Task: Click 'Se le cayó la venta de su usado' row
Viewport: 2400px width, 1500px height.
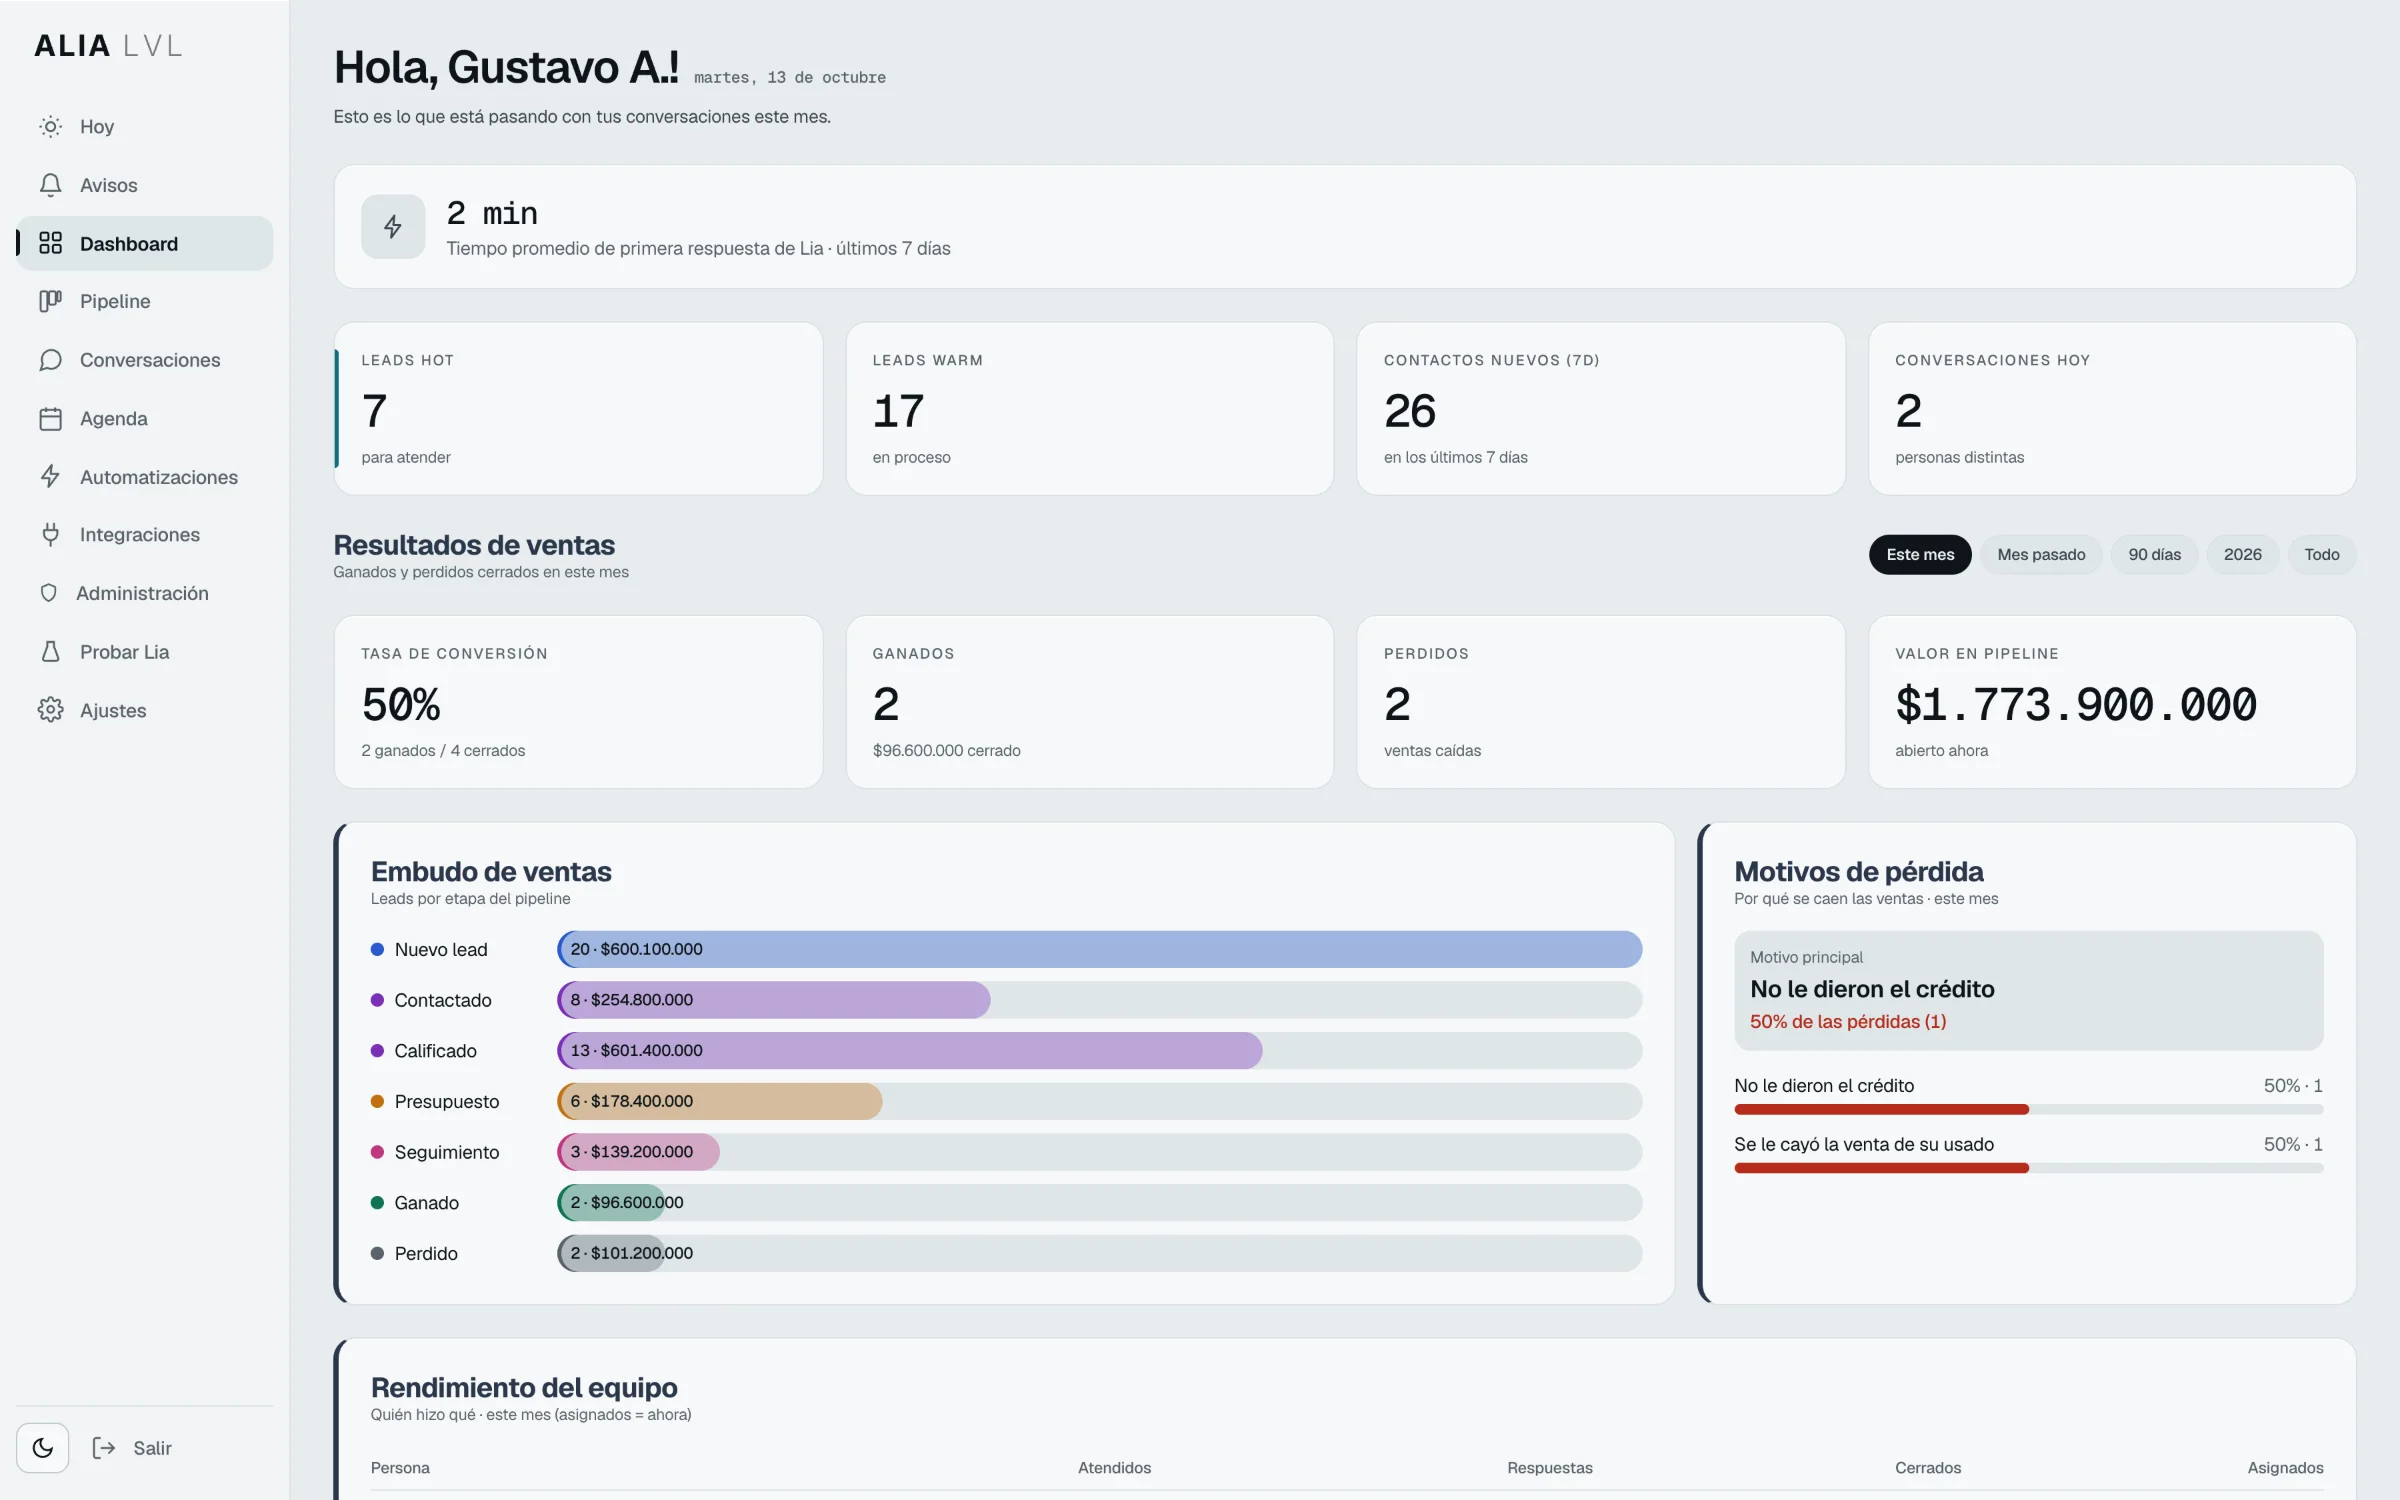Action: click(2028, 1154)
